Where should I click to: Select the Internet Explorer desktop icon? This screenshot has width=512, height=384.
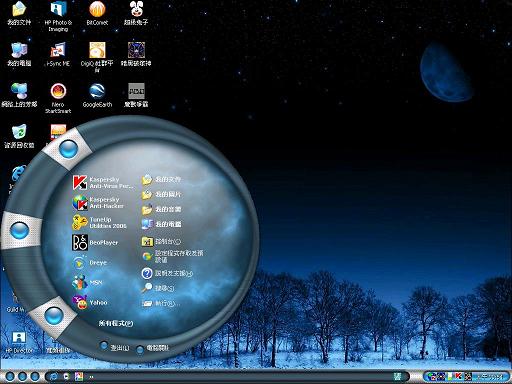pos(18,173)
